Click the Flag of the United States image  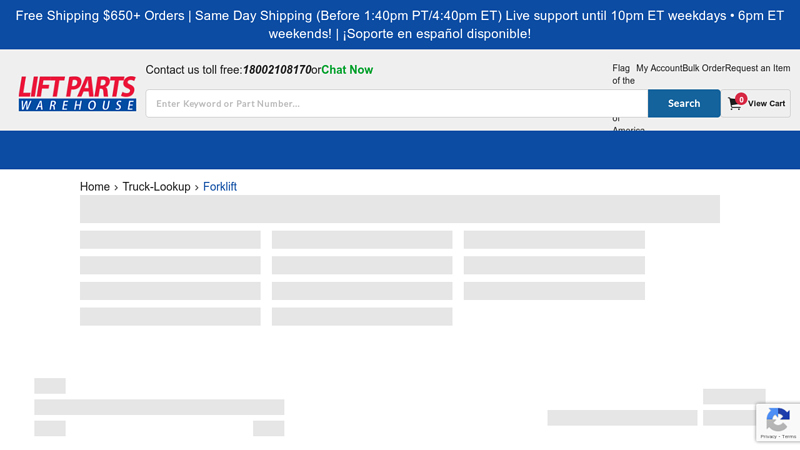pyautogui.click(x=623, y=75)
